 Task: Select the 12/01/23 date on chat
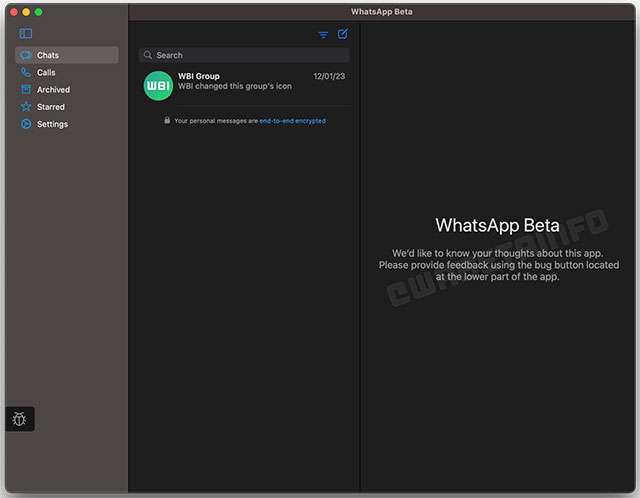328,76
